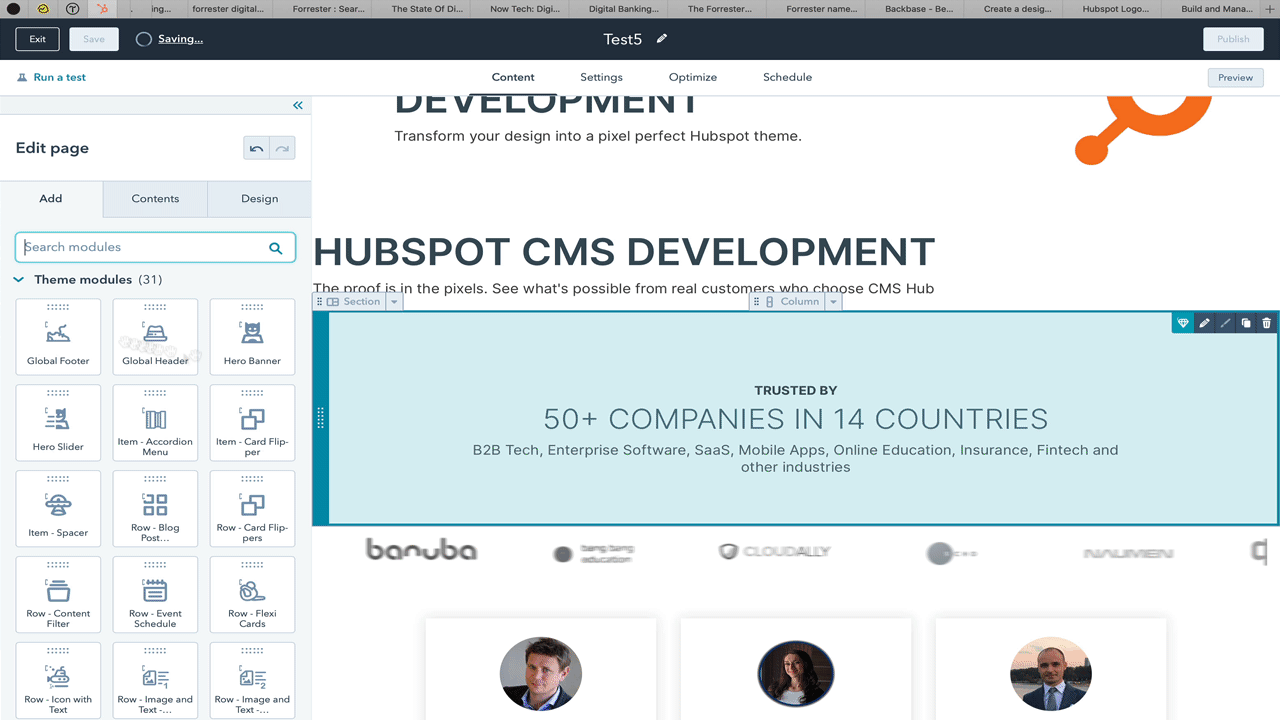Open the Column dropdown arrow

[x=834, y=301]
